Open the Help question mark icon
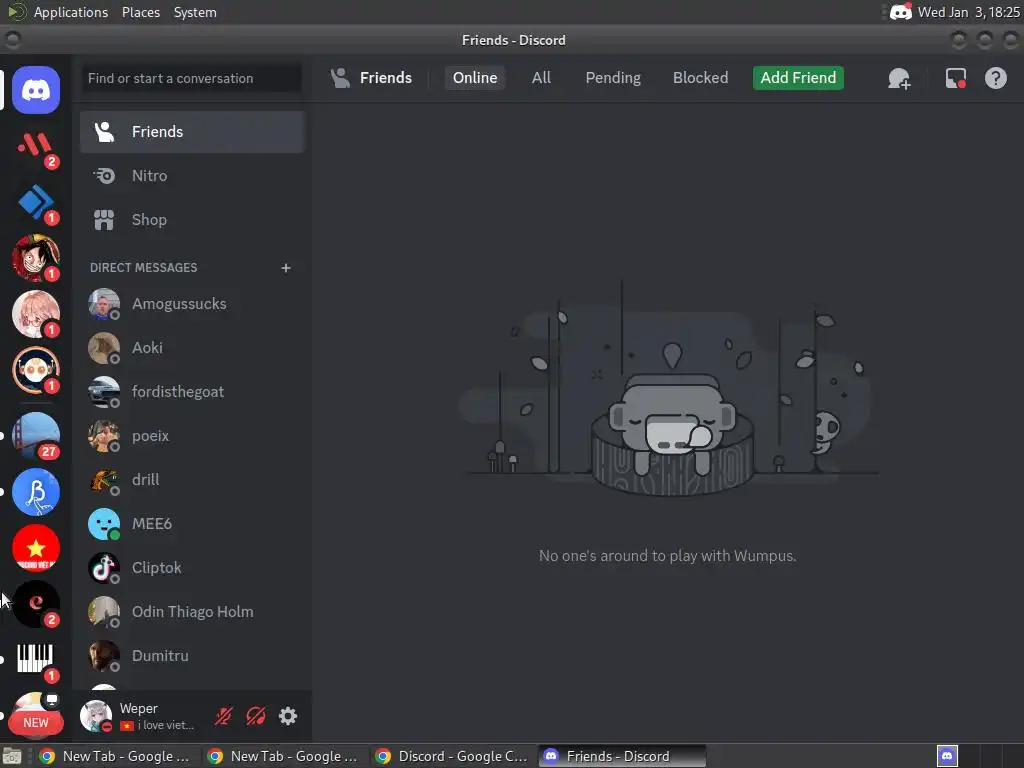 (x=995, y=78)
